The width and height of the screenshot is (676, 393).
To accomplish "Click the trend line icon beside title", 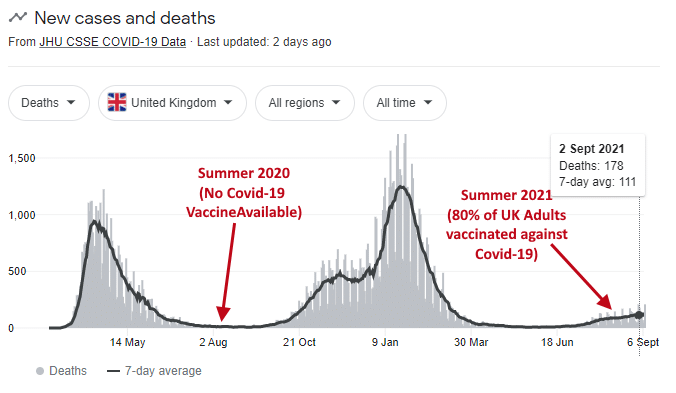I will [18, 18].
